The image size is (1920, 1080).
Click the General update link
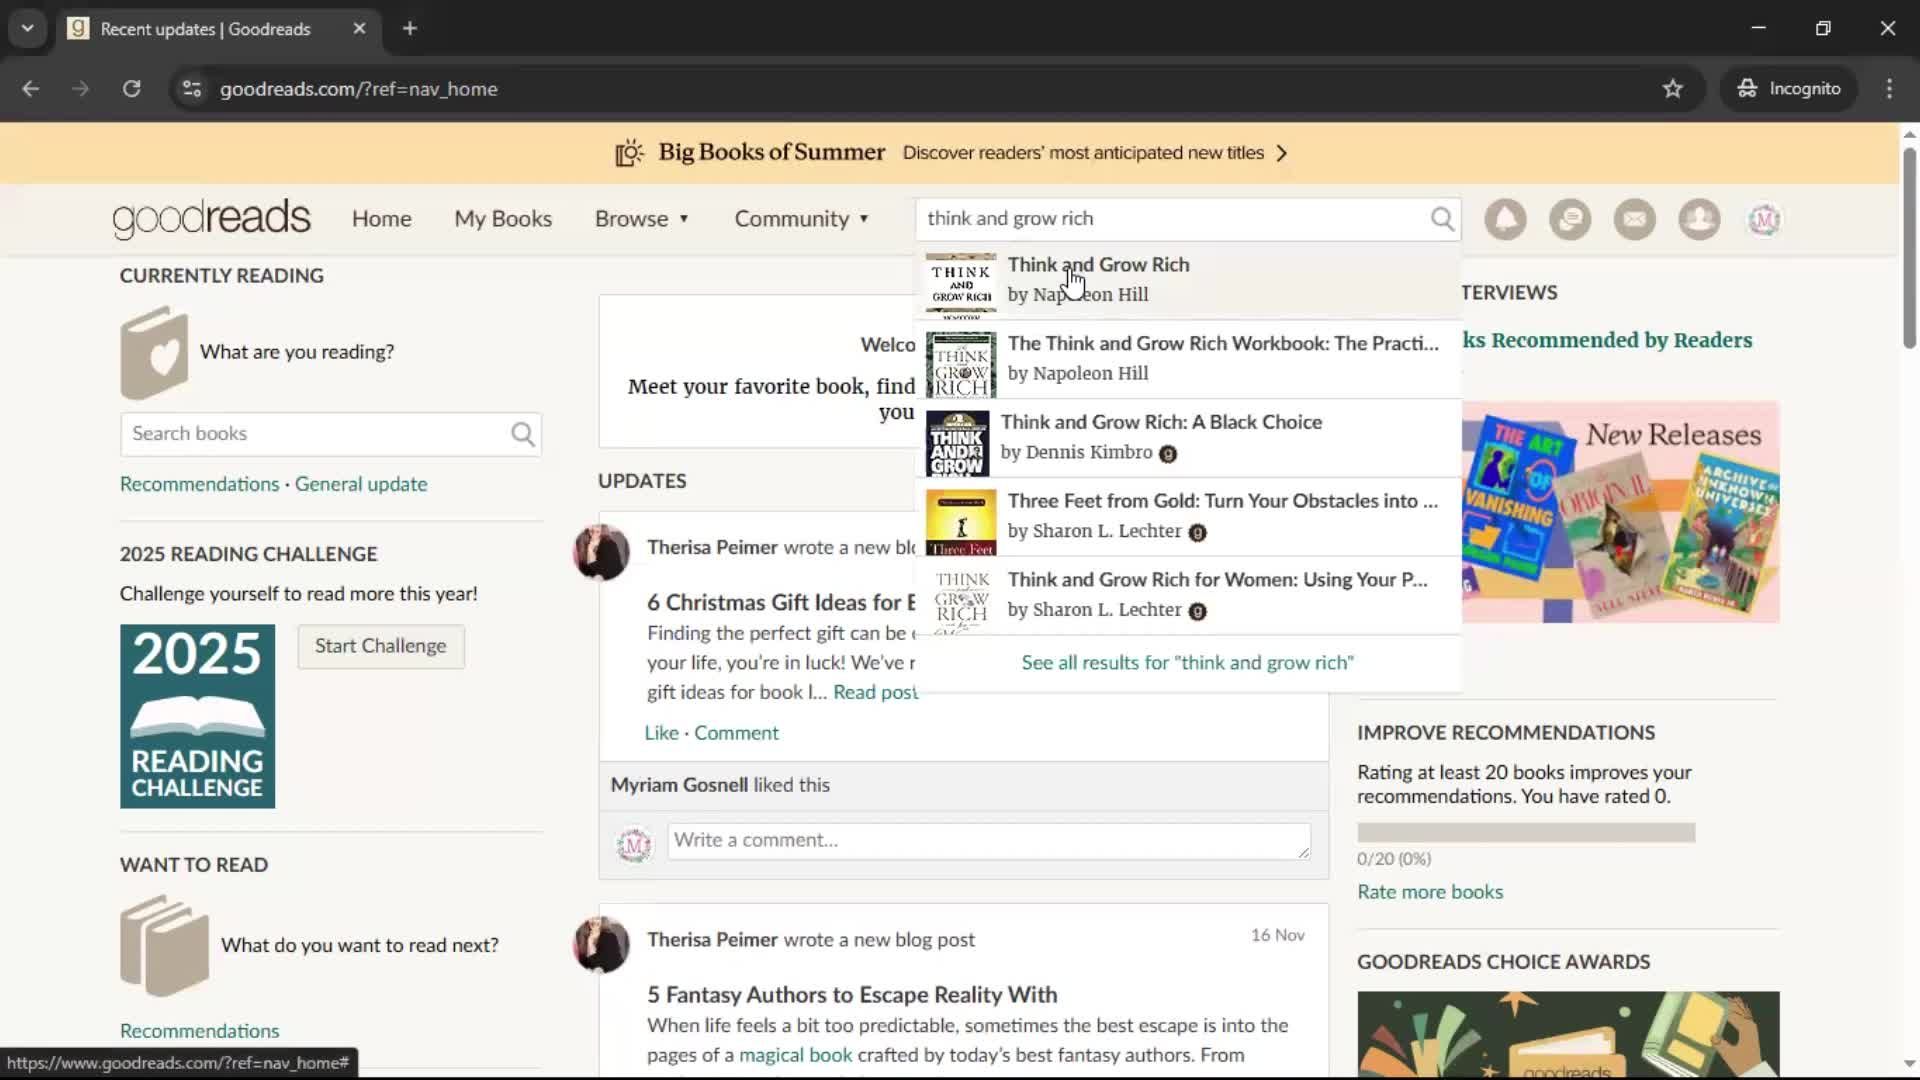click(x=361, y=484)
